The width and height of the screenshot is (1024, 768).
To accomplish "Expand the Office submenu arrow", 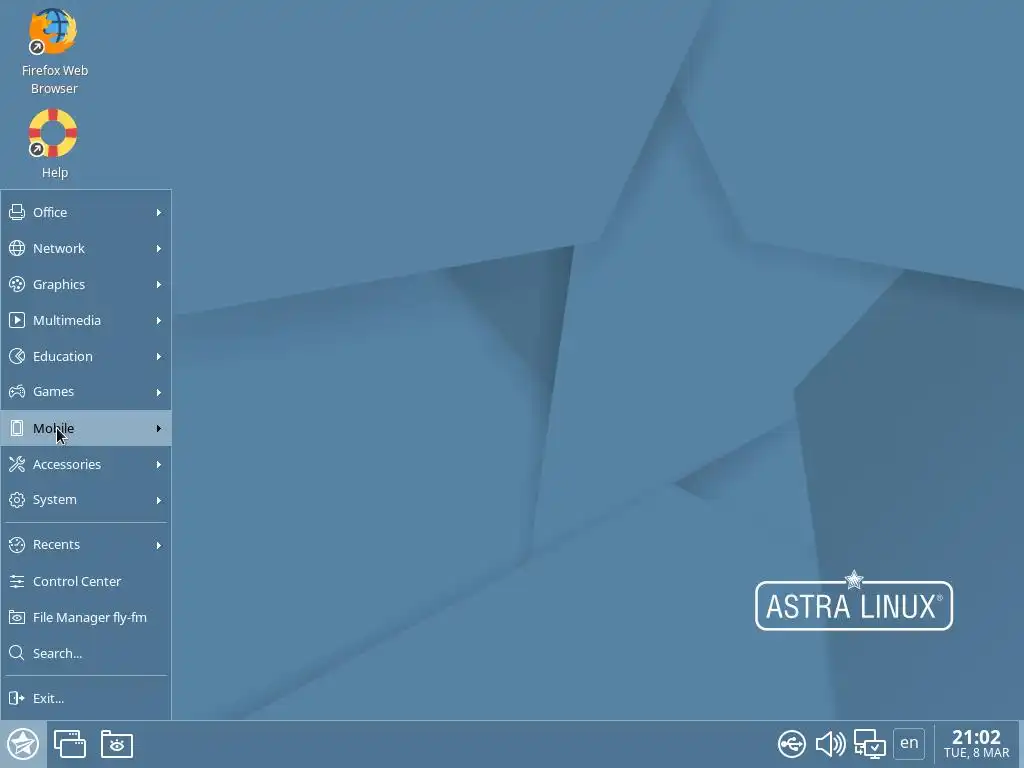I will (159, 212).
